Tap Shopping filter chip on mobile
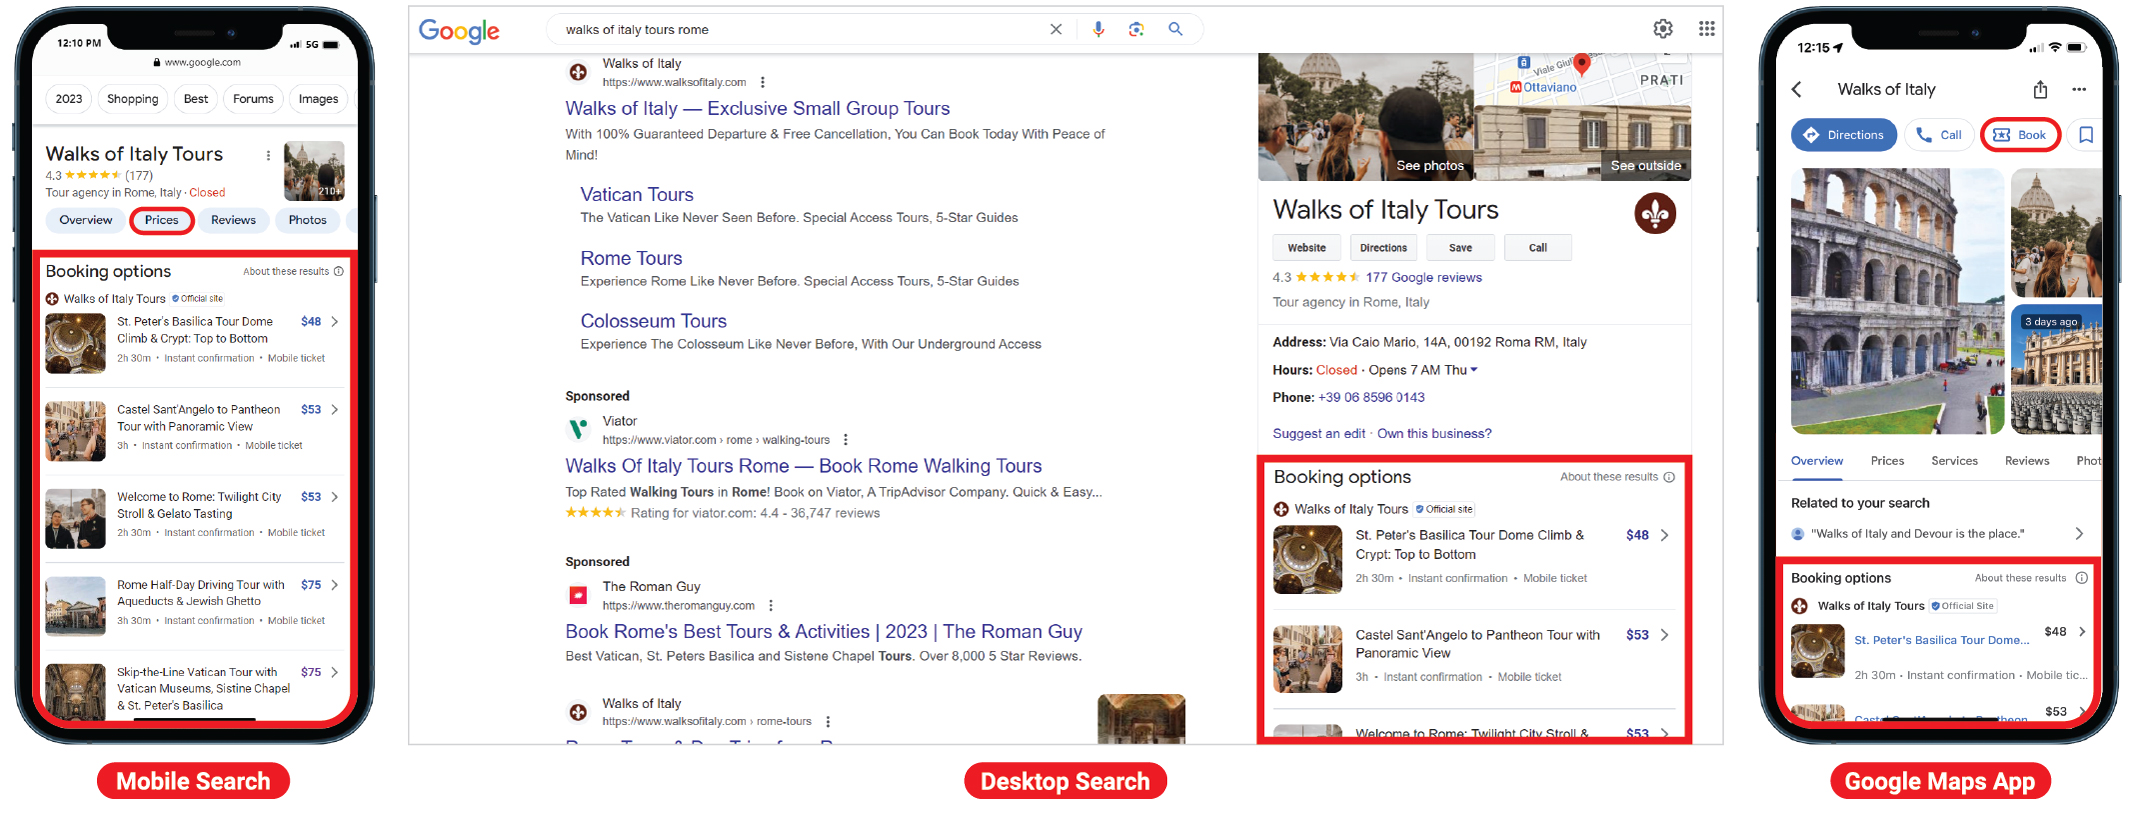The height and width of the screenshot is (815, 2139). [x=133, y=99]
